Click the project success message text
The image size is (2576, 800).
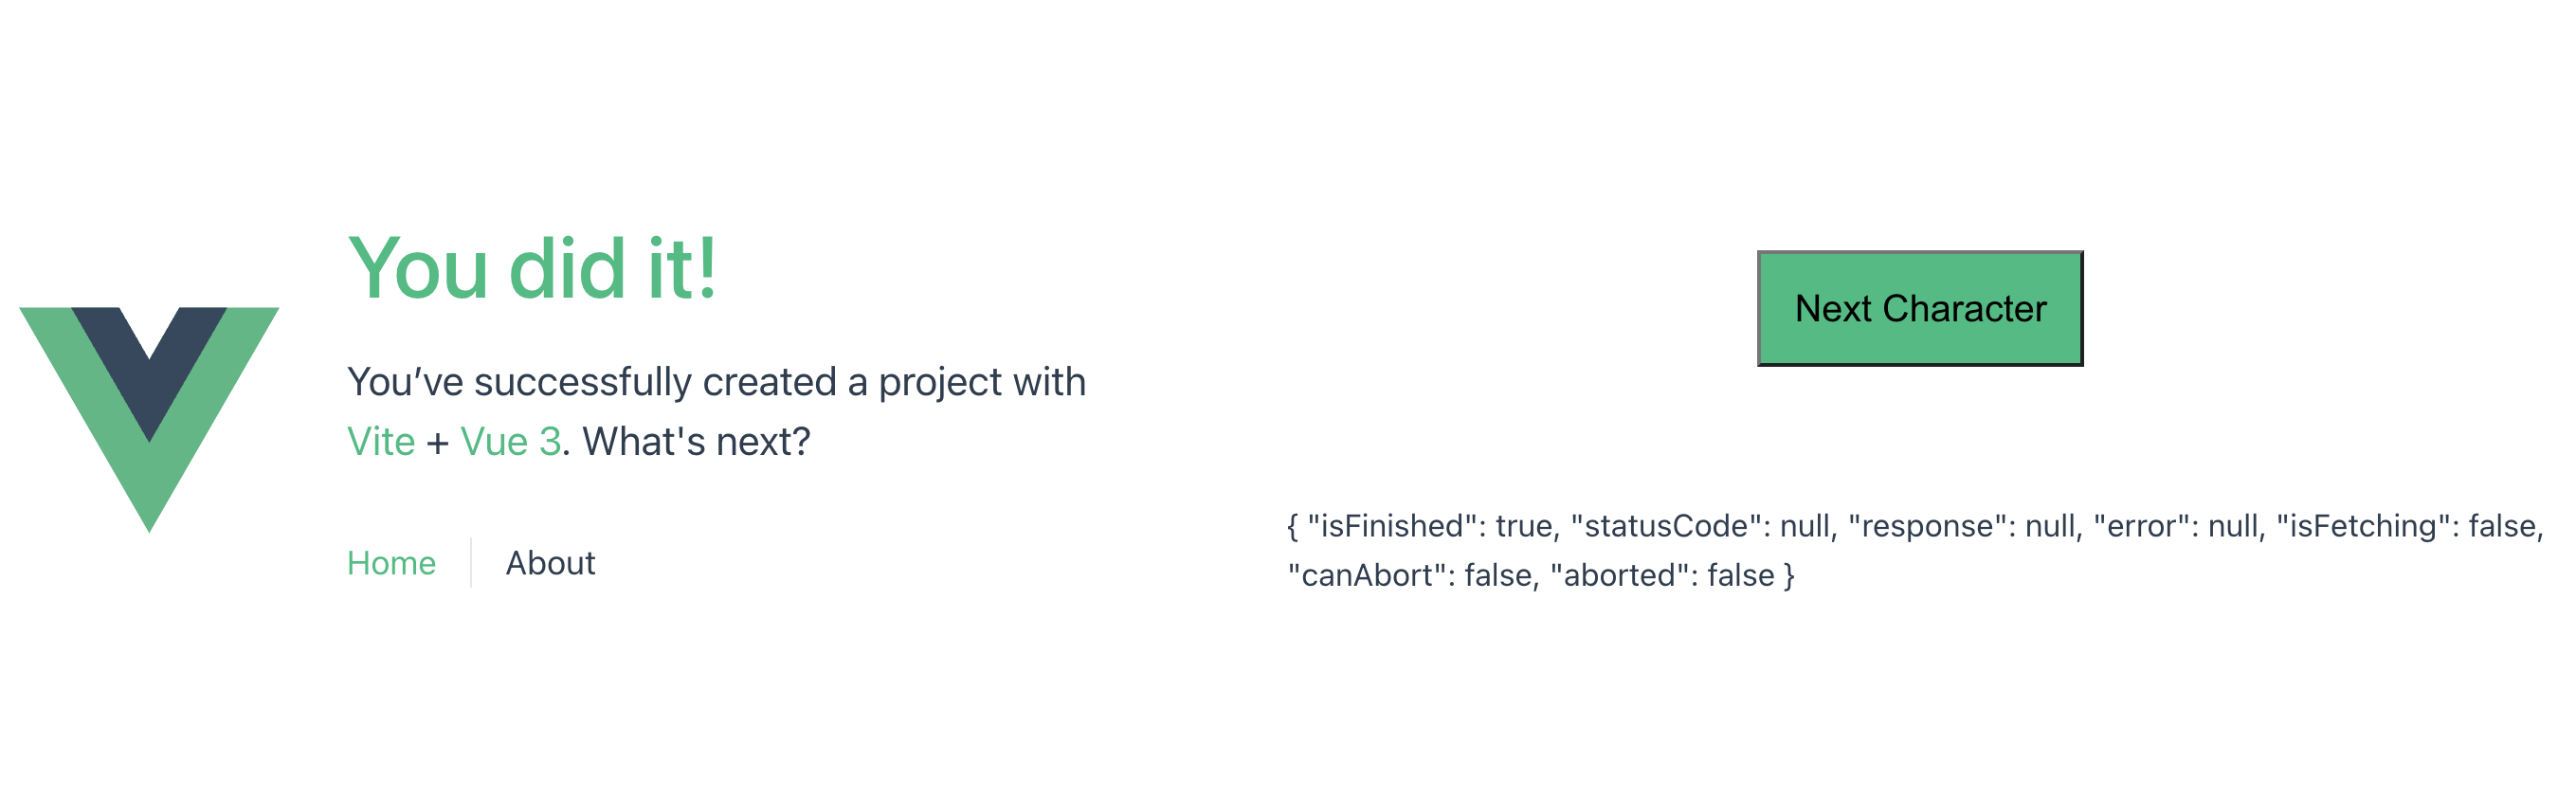(x=716, y=382)
